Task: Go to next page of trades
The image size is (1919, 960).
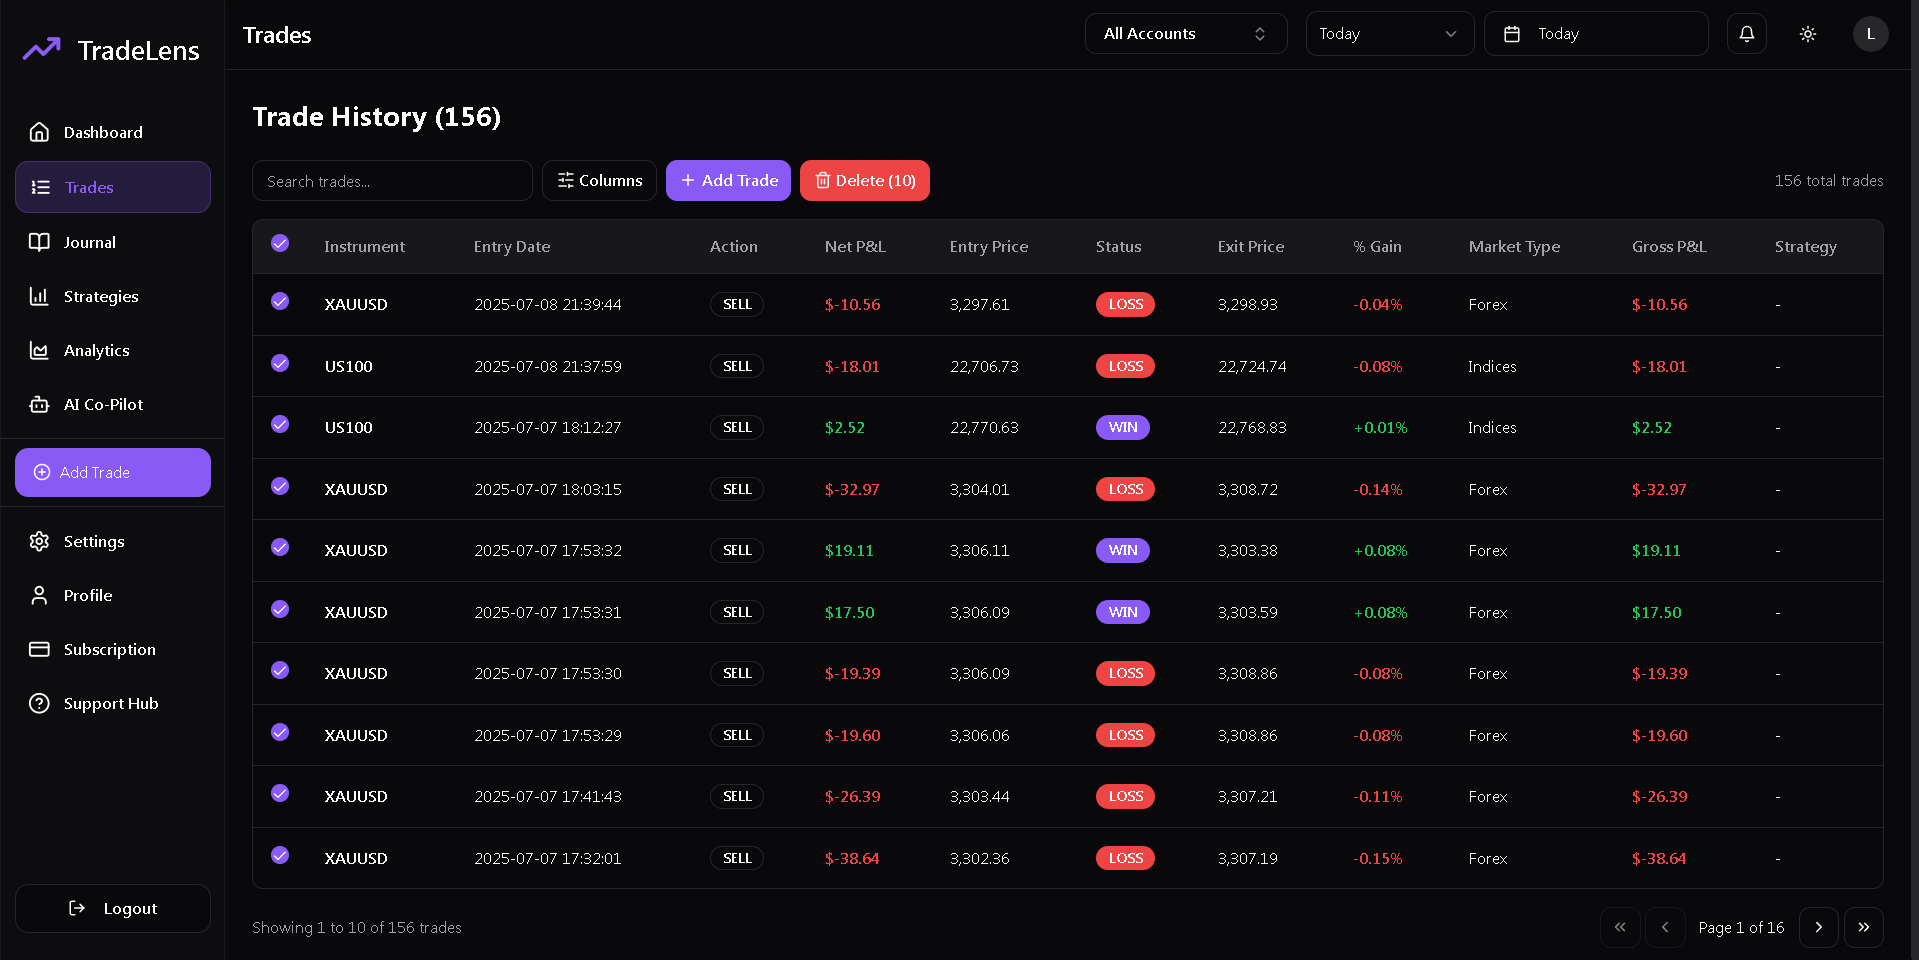Action: pos(1818,927)
